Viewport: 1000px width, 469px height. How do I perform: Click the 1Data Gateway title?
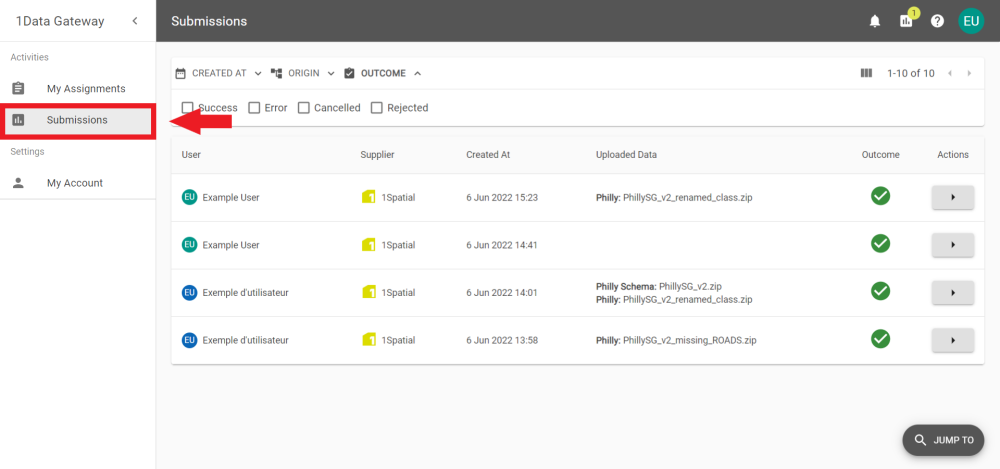pos(60,21)
